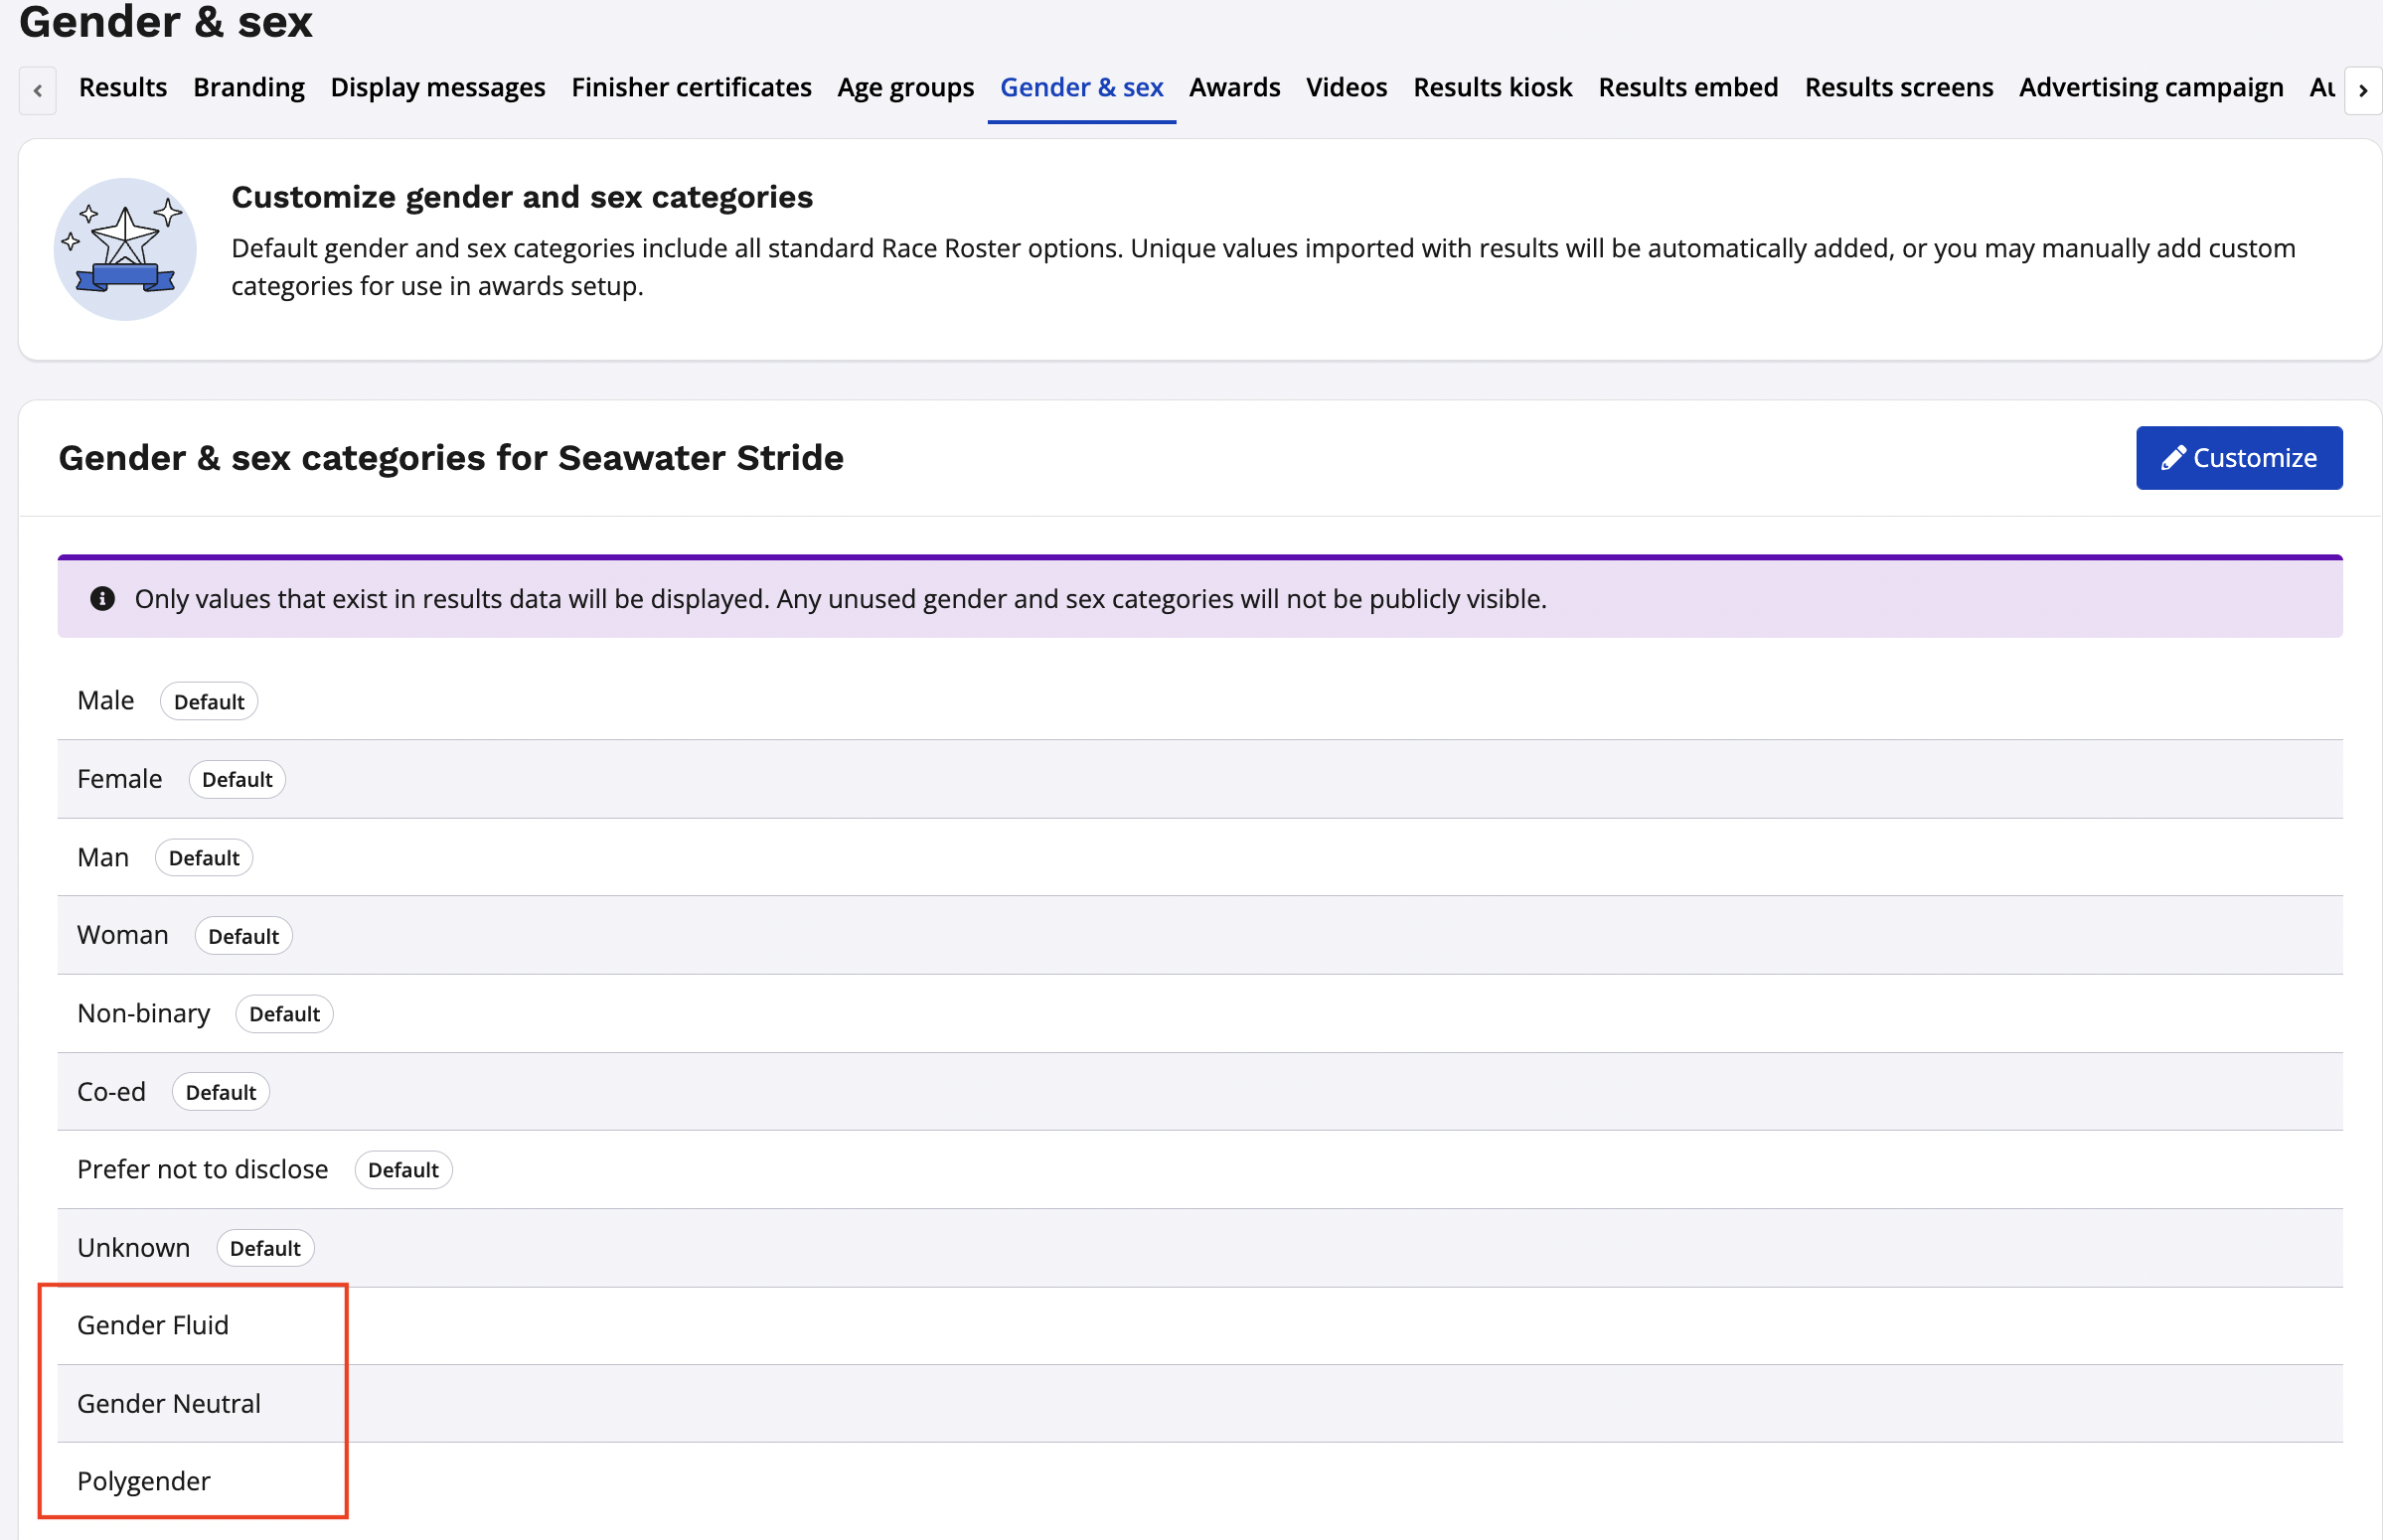The image size is (2383, 1540).
Task: Click the Default badge beside Non-binary
Action: (x=284, y=1014)
